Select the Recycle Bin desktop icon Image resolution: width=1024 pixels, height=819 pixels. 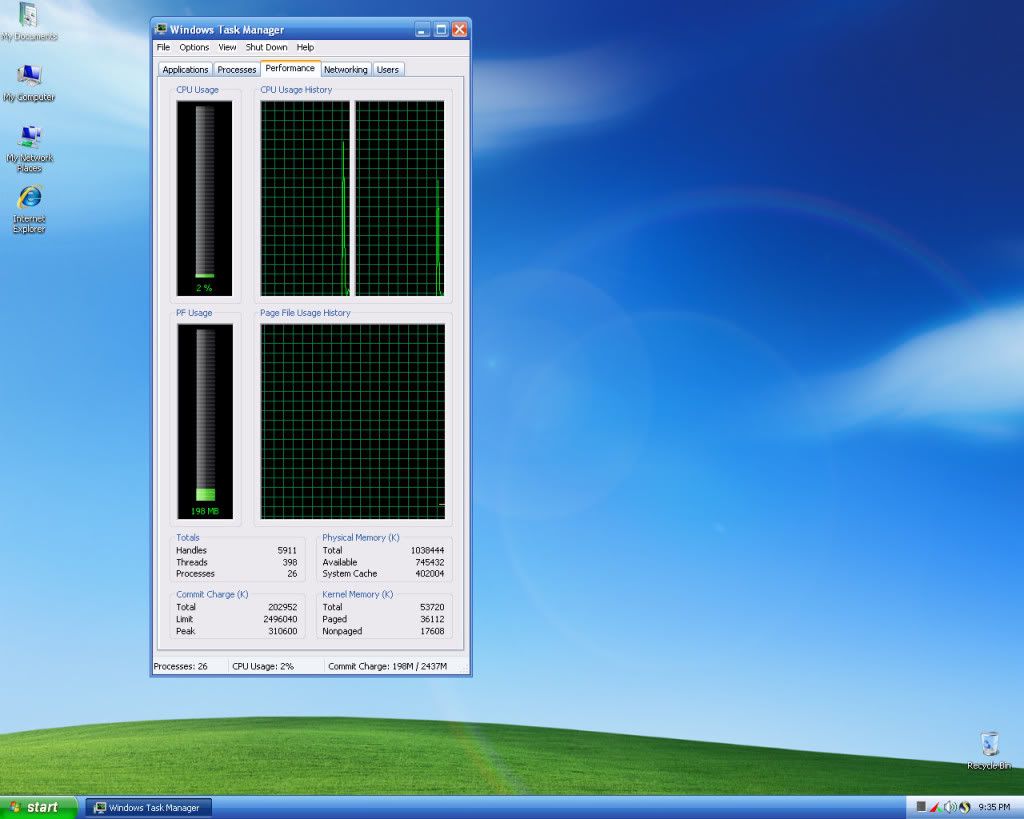point(989,751)
